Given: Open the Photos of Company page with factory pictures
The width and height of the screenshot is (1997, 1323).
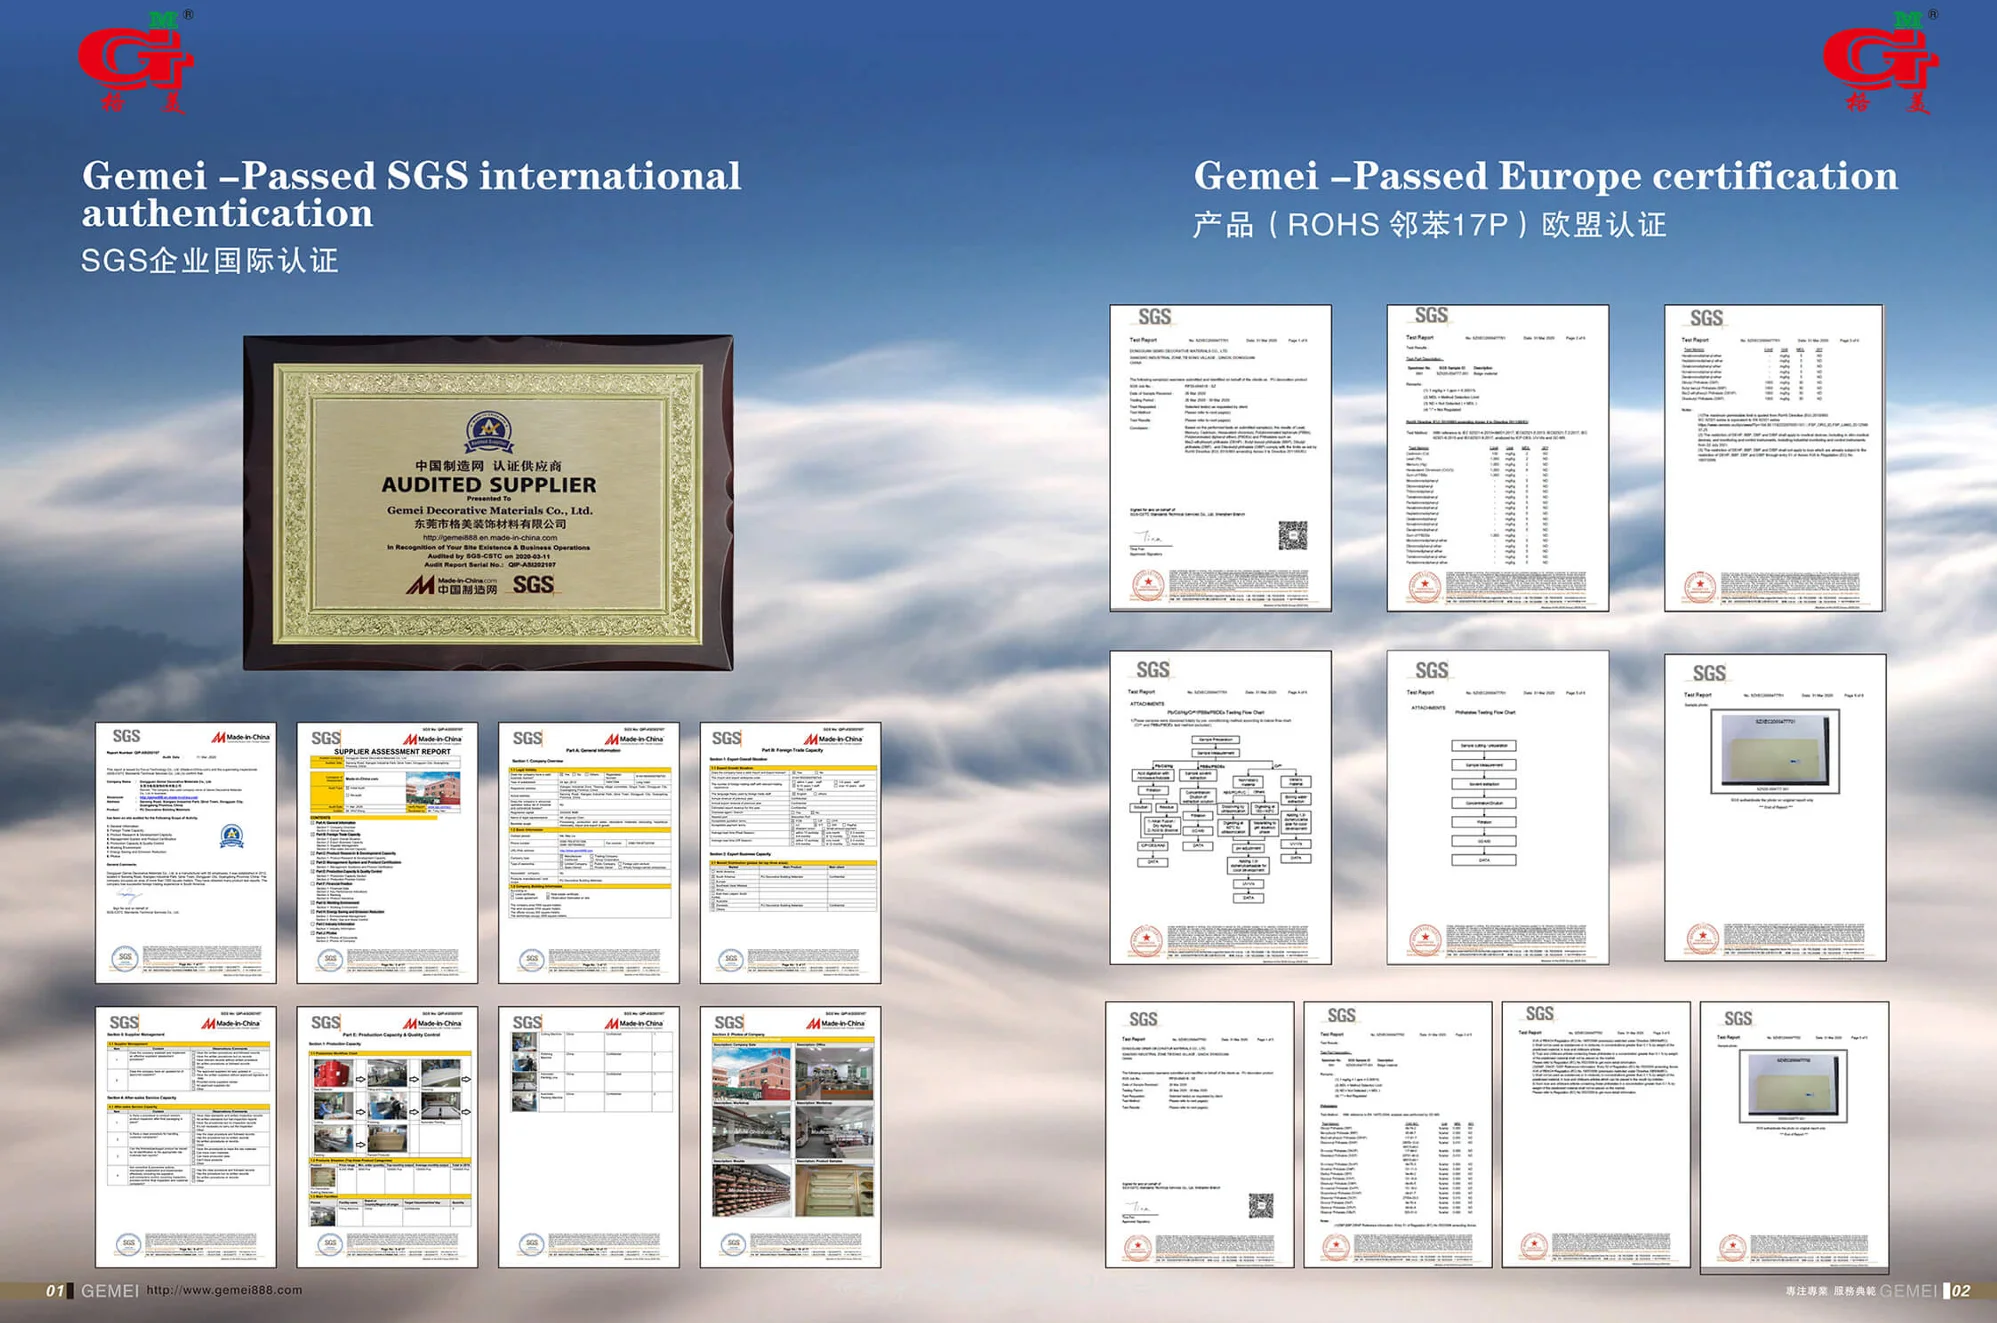Looking at the screenshot, I should click(790, 1137).
